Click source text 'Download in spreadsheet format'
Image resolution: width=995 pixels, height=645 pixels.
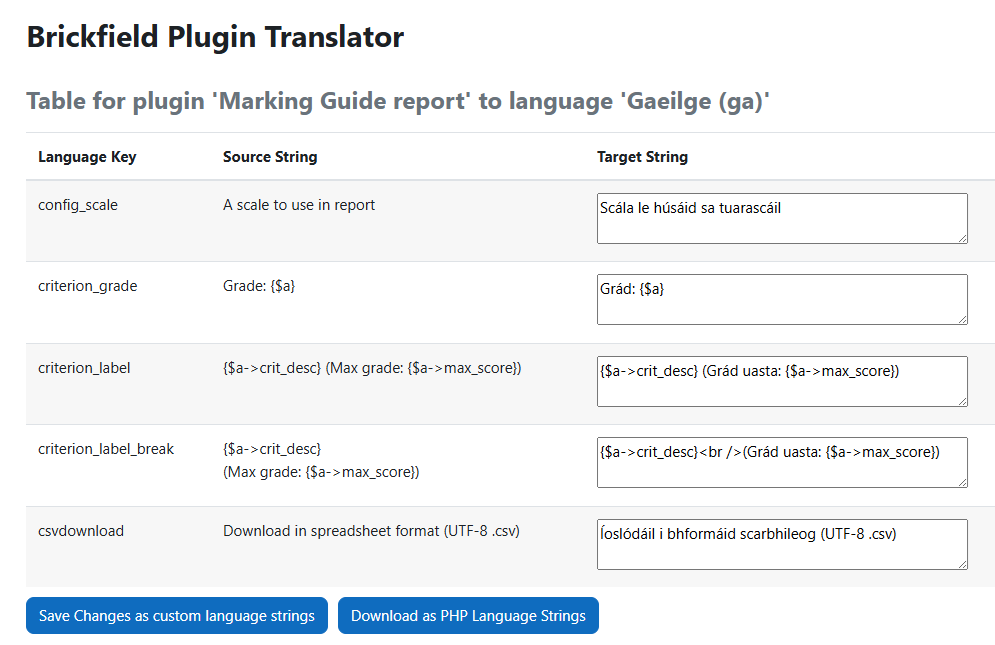click(331, 531)
